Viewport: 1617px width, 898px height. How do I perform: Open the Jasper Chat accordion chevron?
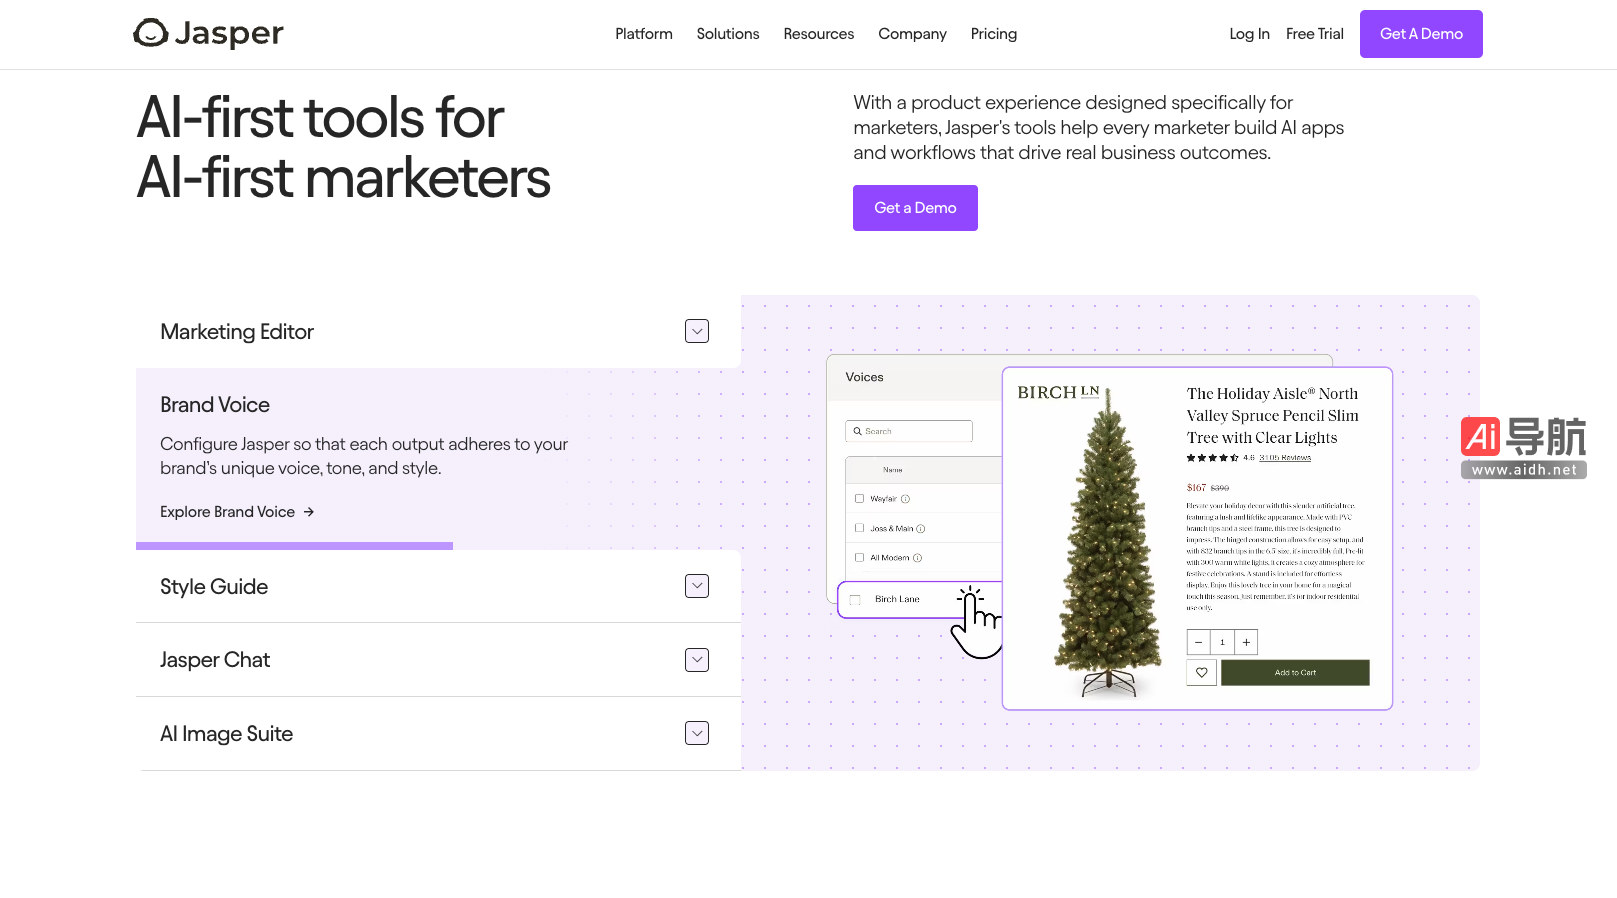click(x=697, y=660)
